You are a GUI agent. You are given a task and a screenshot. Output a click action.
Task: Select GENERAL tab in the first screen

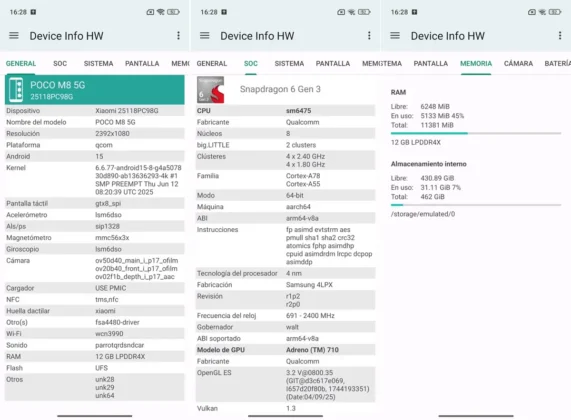[21, 63]
